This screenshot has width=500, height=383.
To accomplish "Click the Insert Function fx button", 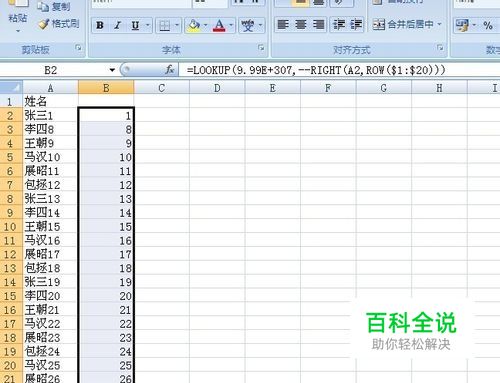I will point(169,70).
